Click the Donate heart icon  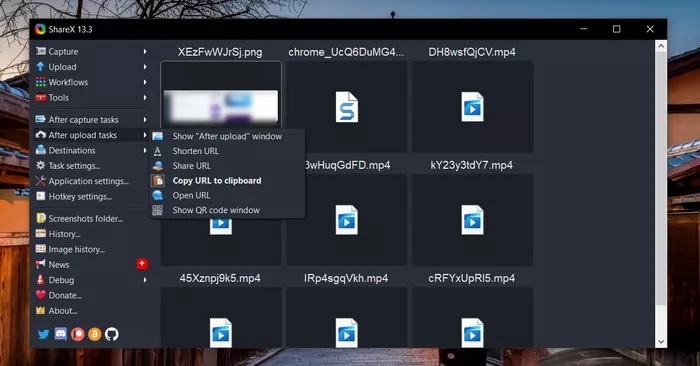(x=41, y=295)
